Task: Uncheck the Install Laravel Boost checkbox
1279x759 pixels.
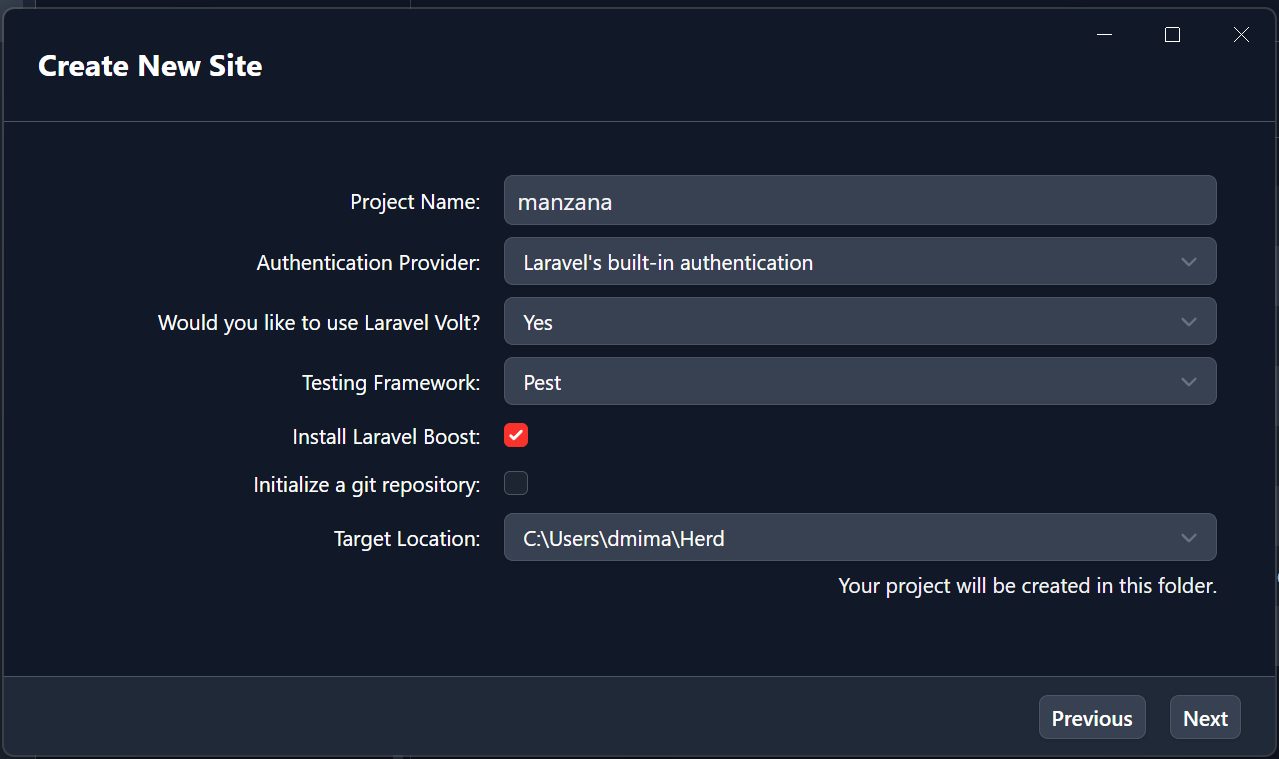Action: point(516,435)
